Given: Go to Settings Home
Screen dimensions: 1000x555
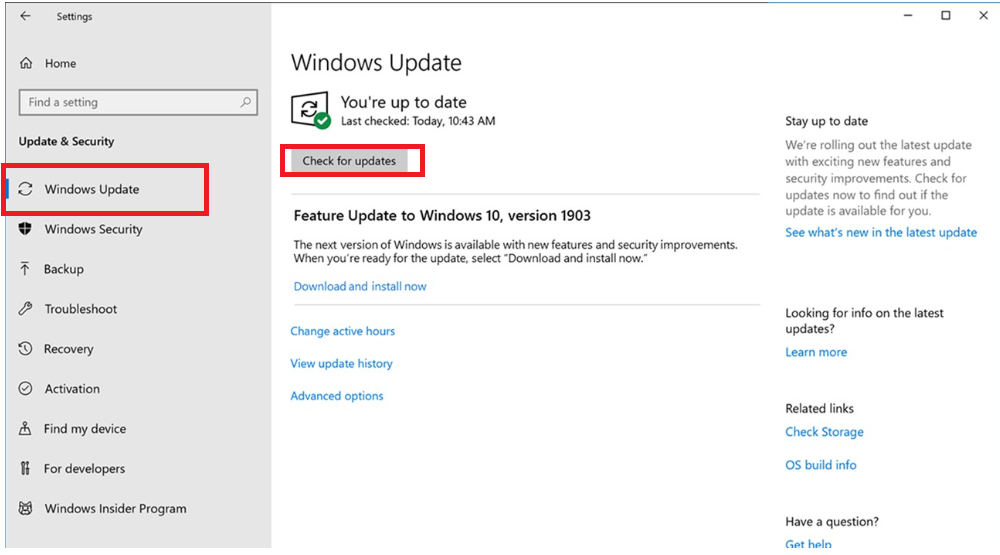Looking at the screenshot, I should 60,63.
